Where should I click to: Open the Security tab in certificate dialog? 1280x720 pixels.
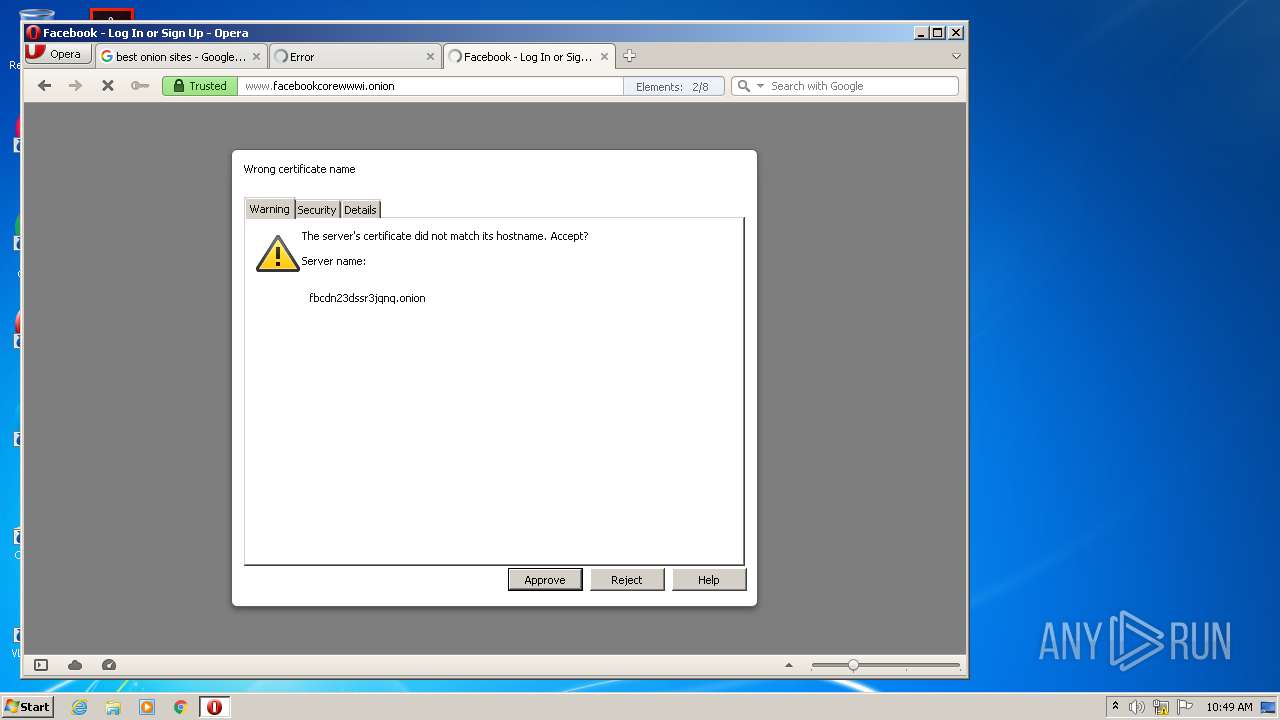point(317,209)
